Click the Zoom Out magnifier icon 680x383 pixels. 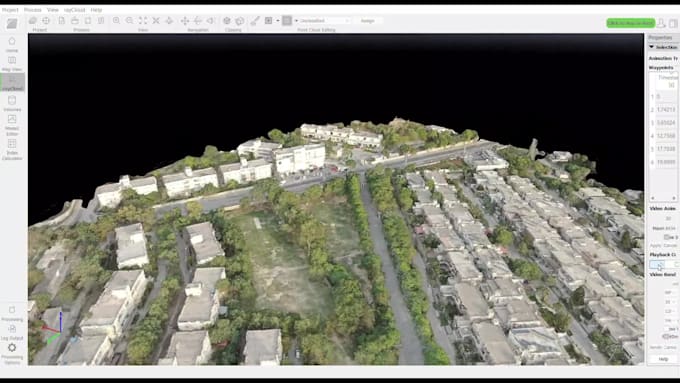(129, 20)
